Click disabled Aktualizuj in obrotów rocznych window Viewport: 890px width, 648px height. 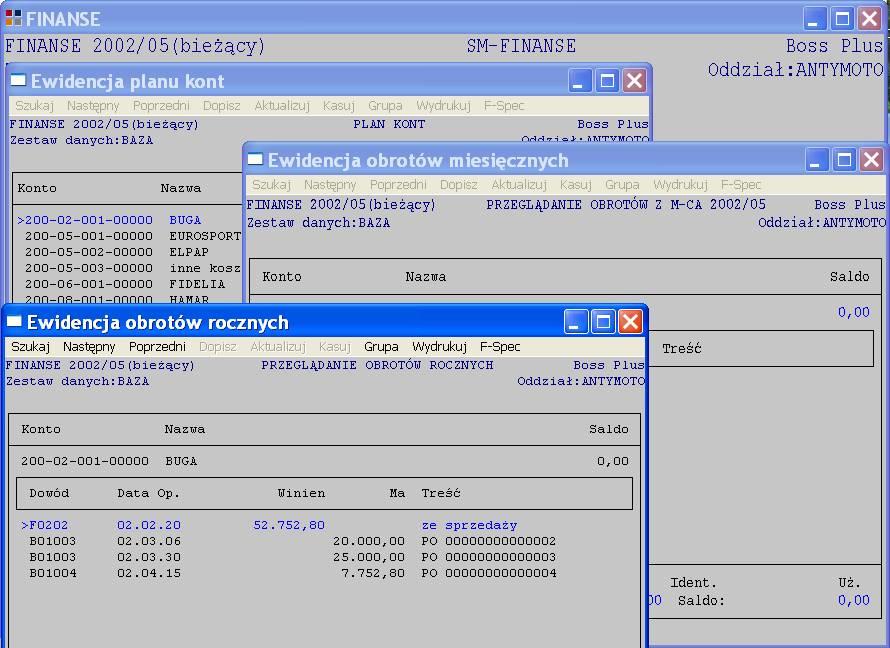278,347
